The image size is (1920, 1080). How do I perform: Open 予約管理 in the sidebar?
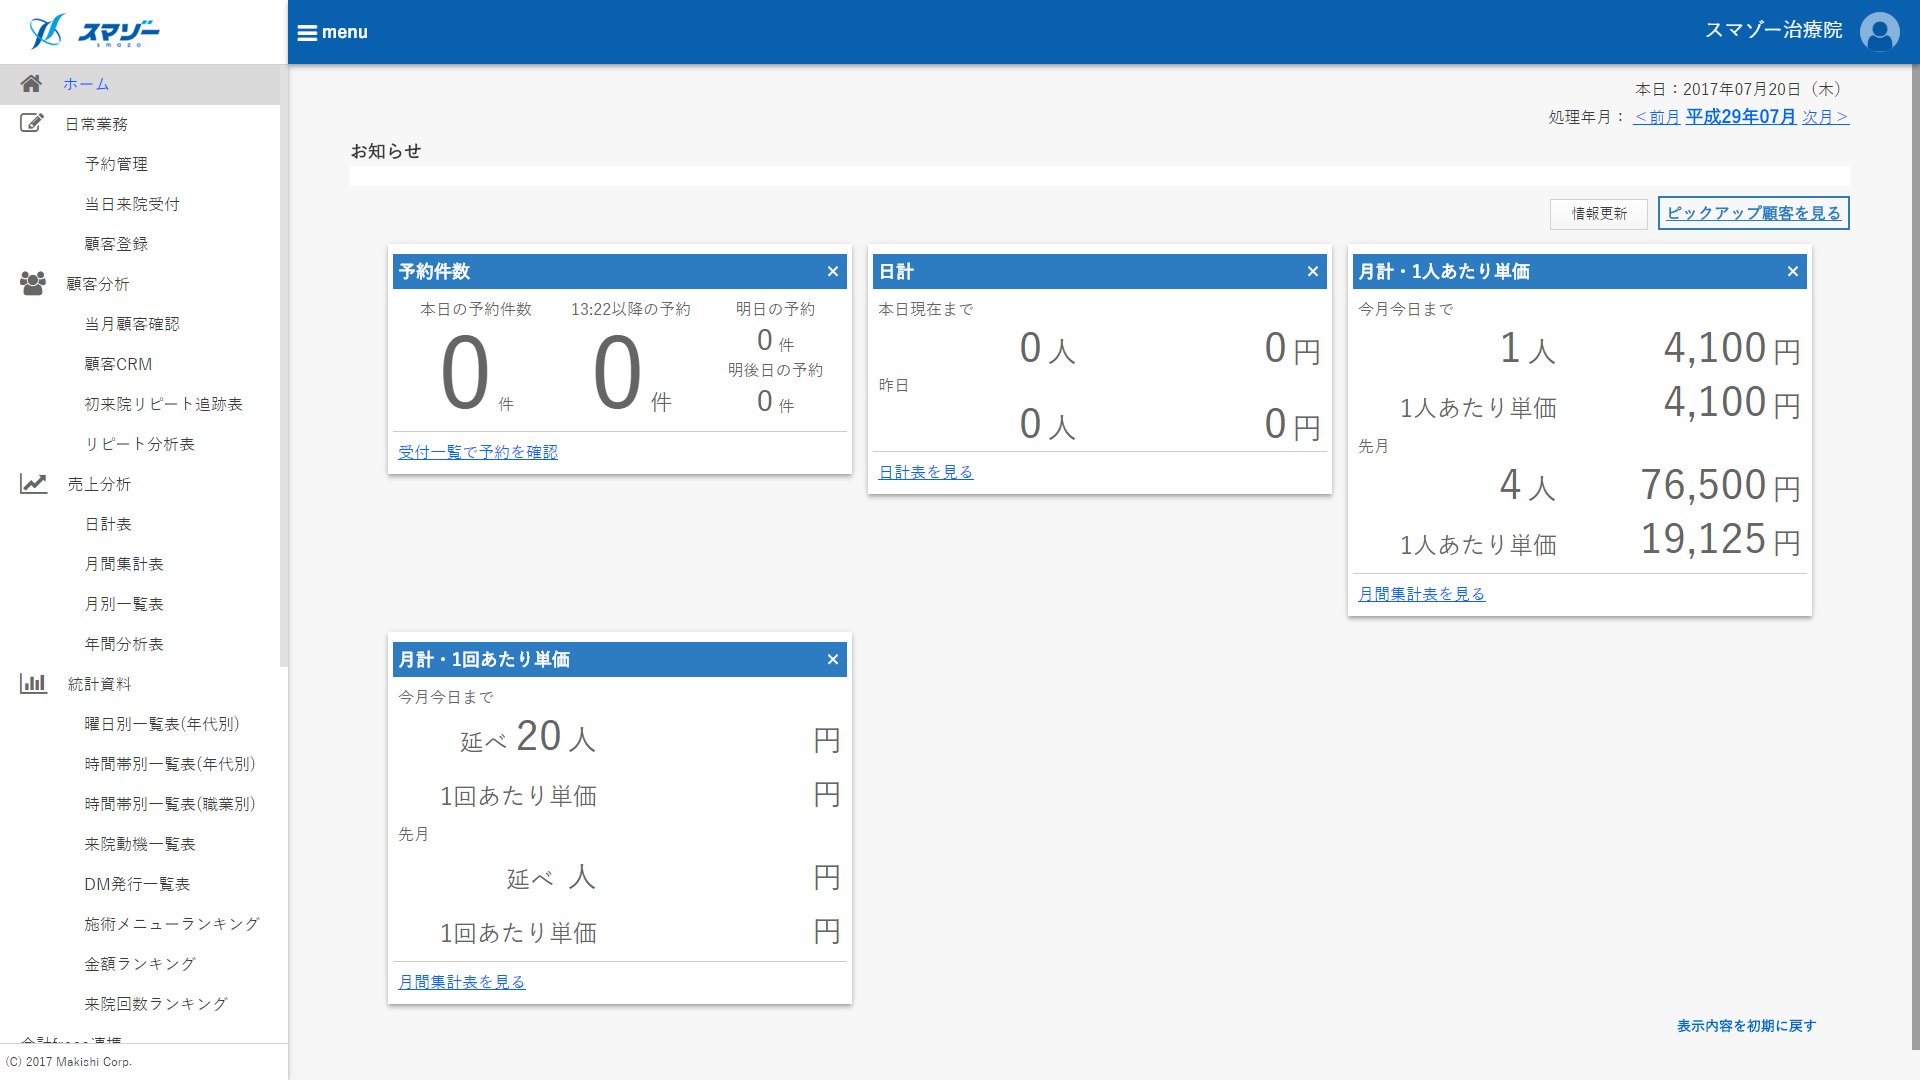pos(116,164)
